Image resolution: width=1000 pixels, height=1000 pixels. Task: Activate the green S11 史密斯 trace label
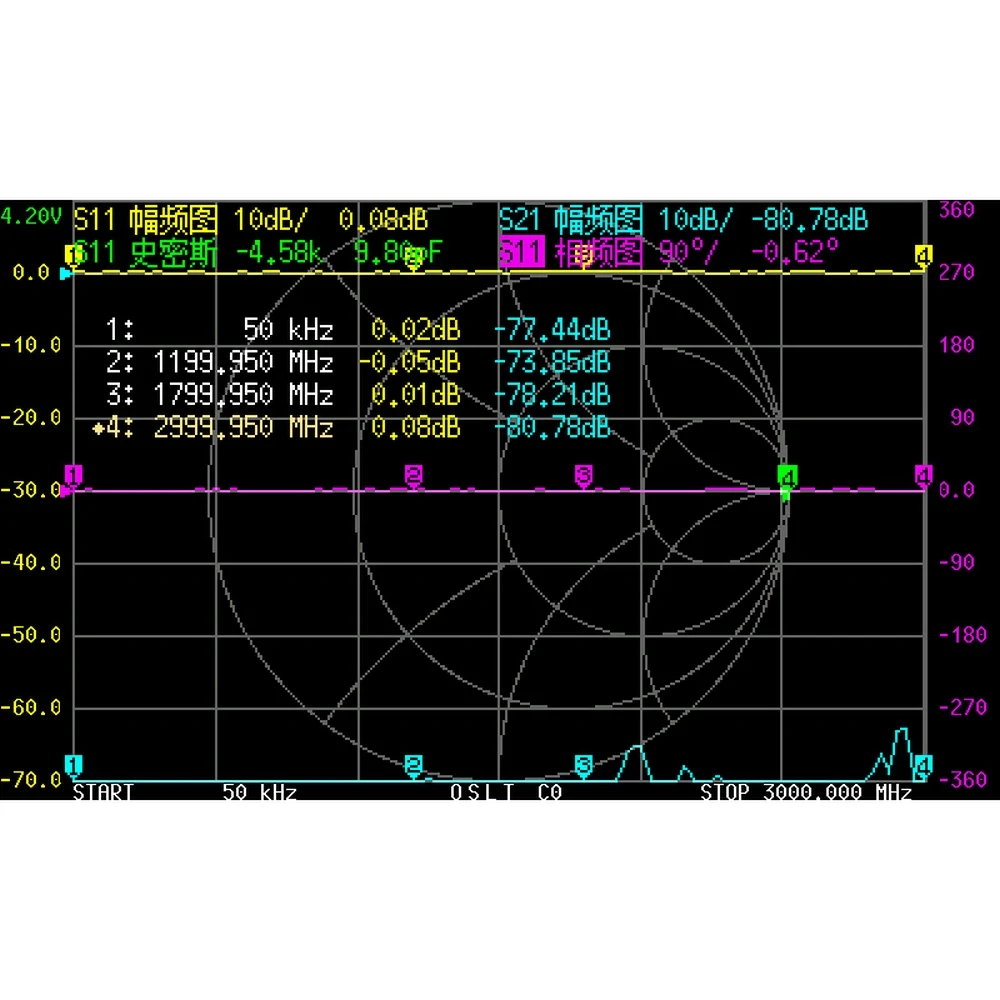(145, 253)
